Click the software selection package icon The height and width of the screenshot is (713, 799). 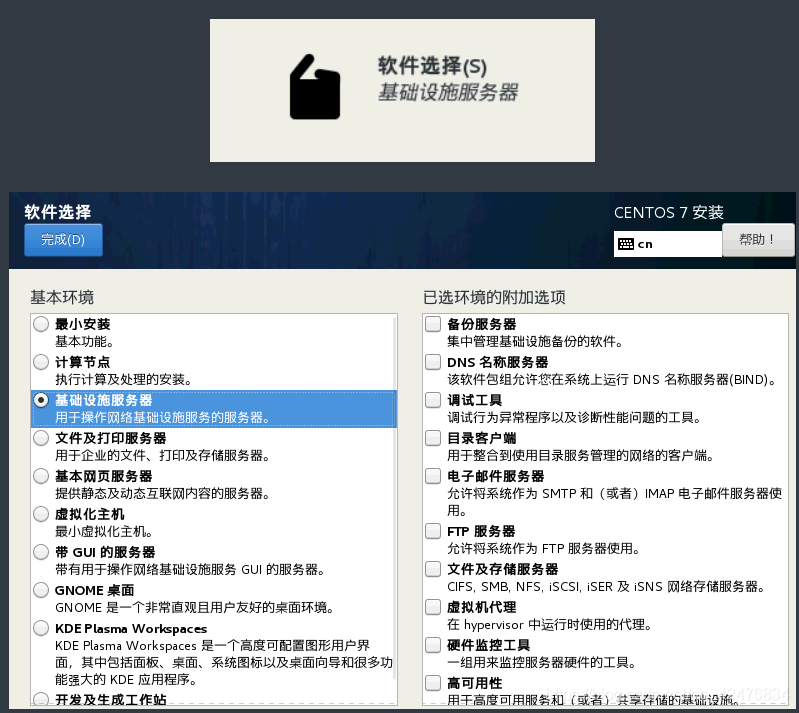coord(314,87)
